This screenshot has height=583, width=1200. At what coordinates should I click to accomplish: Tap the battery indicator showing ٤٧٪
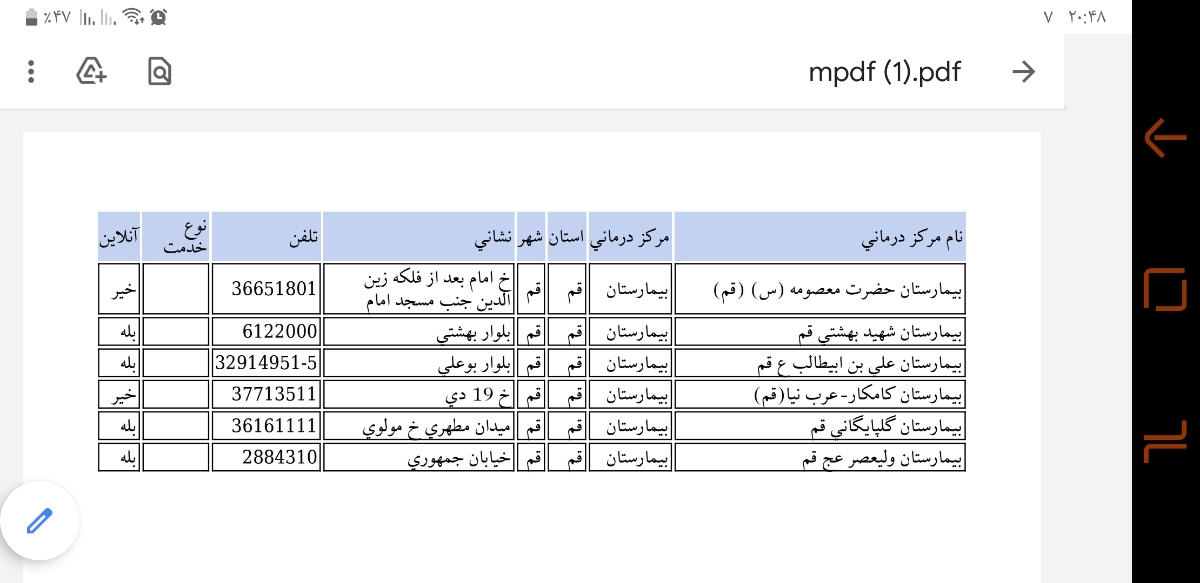click(44, 16)
